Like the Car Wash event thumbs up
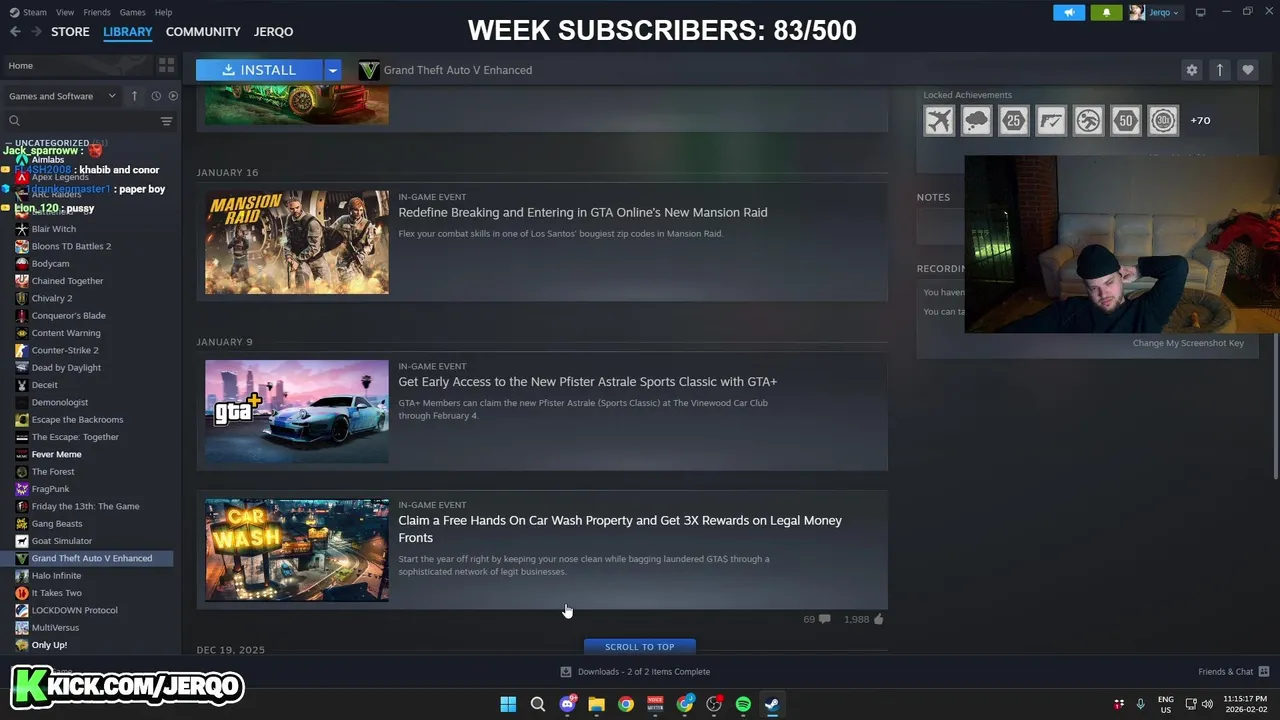1280x720 pixels. [878, 619]
